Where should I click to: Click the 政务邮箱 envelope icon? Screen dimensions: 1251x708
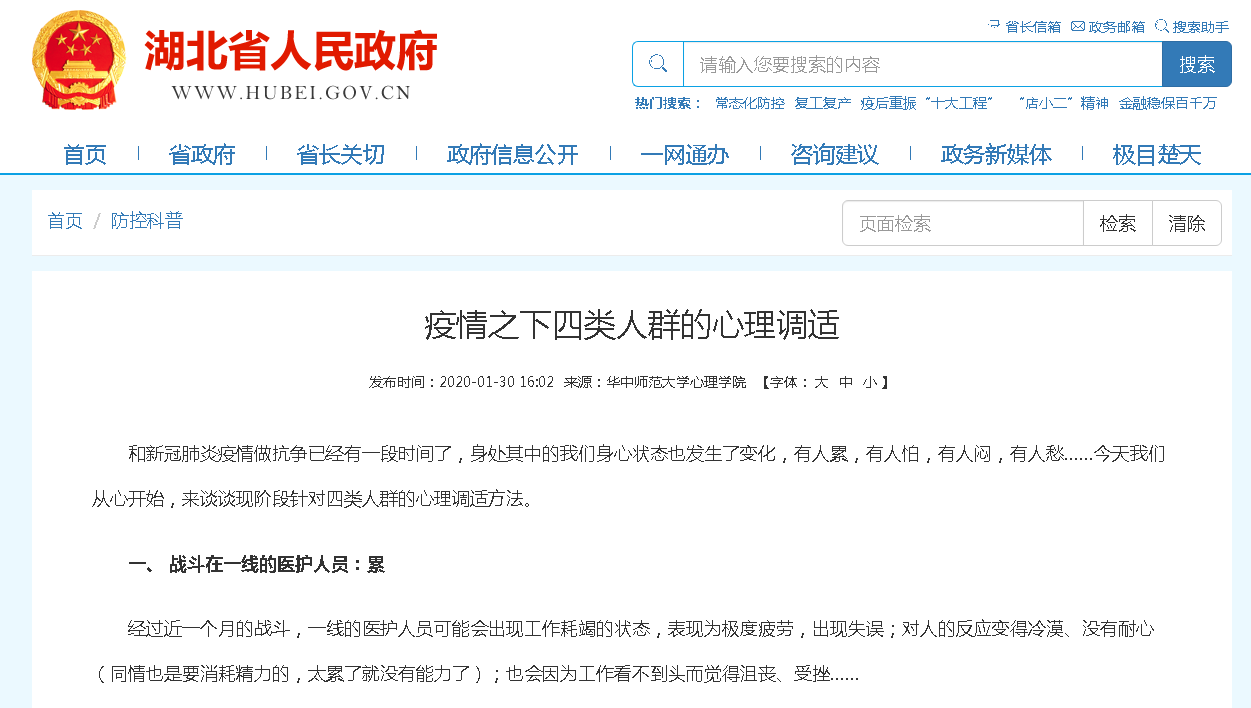tap(1077, 26)
